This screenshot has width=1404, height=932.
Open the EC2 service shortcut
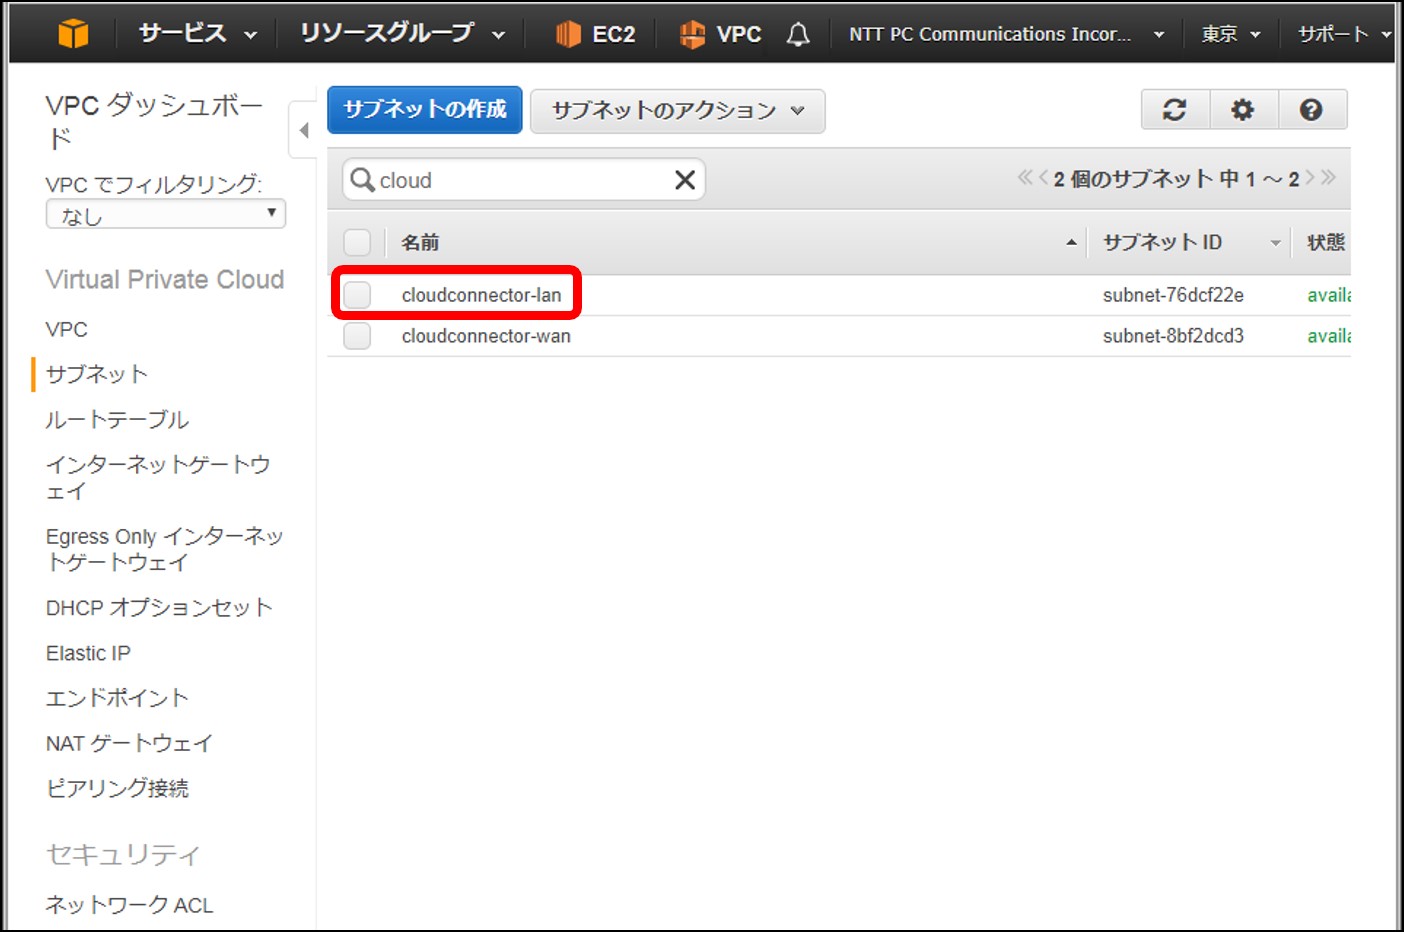(595, 34)
